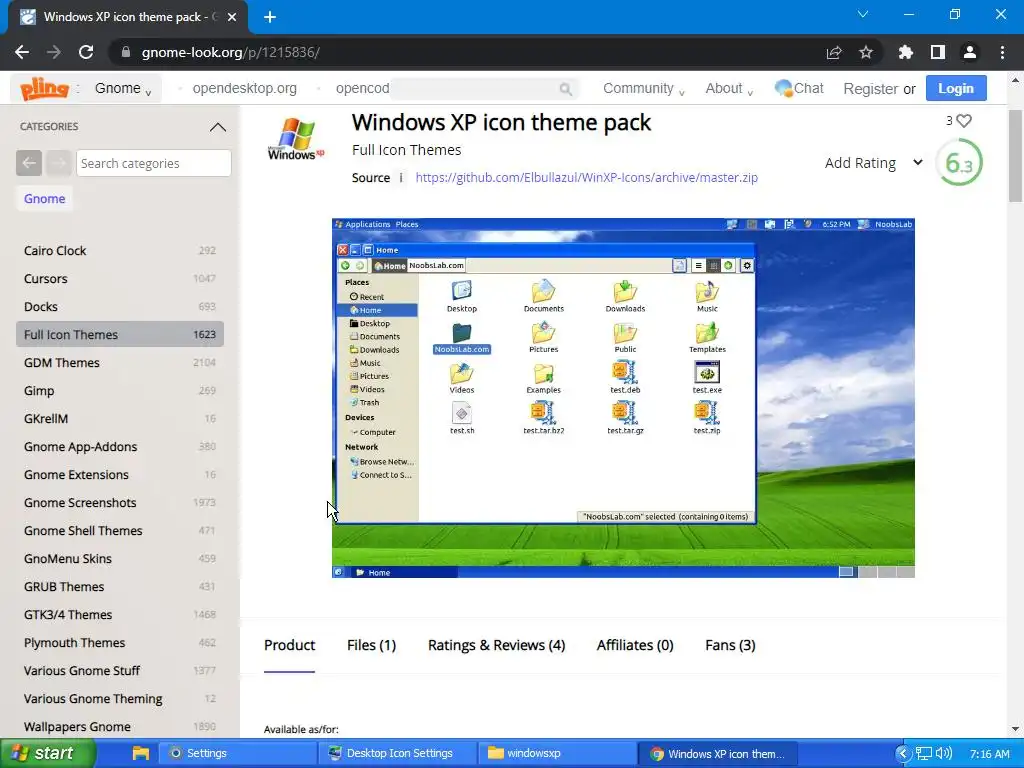Close the Windows XP icon theme tab
This screenshot has width=1024, height=768.
(232, 17)
